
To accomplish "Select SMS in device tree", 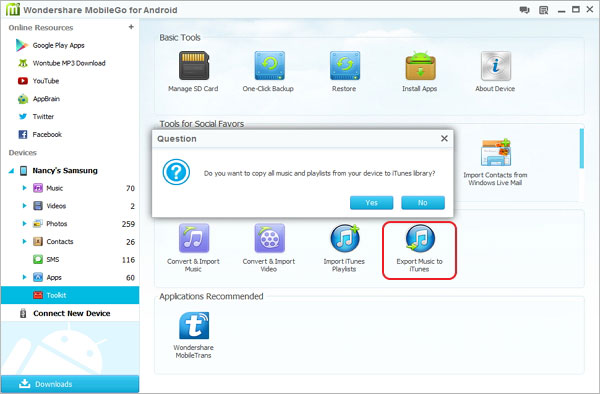I will click(52, 259).
